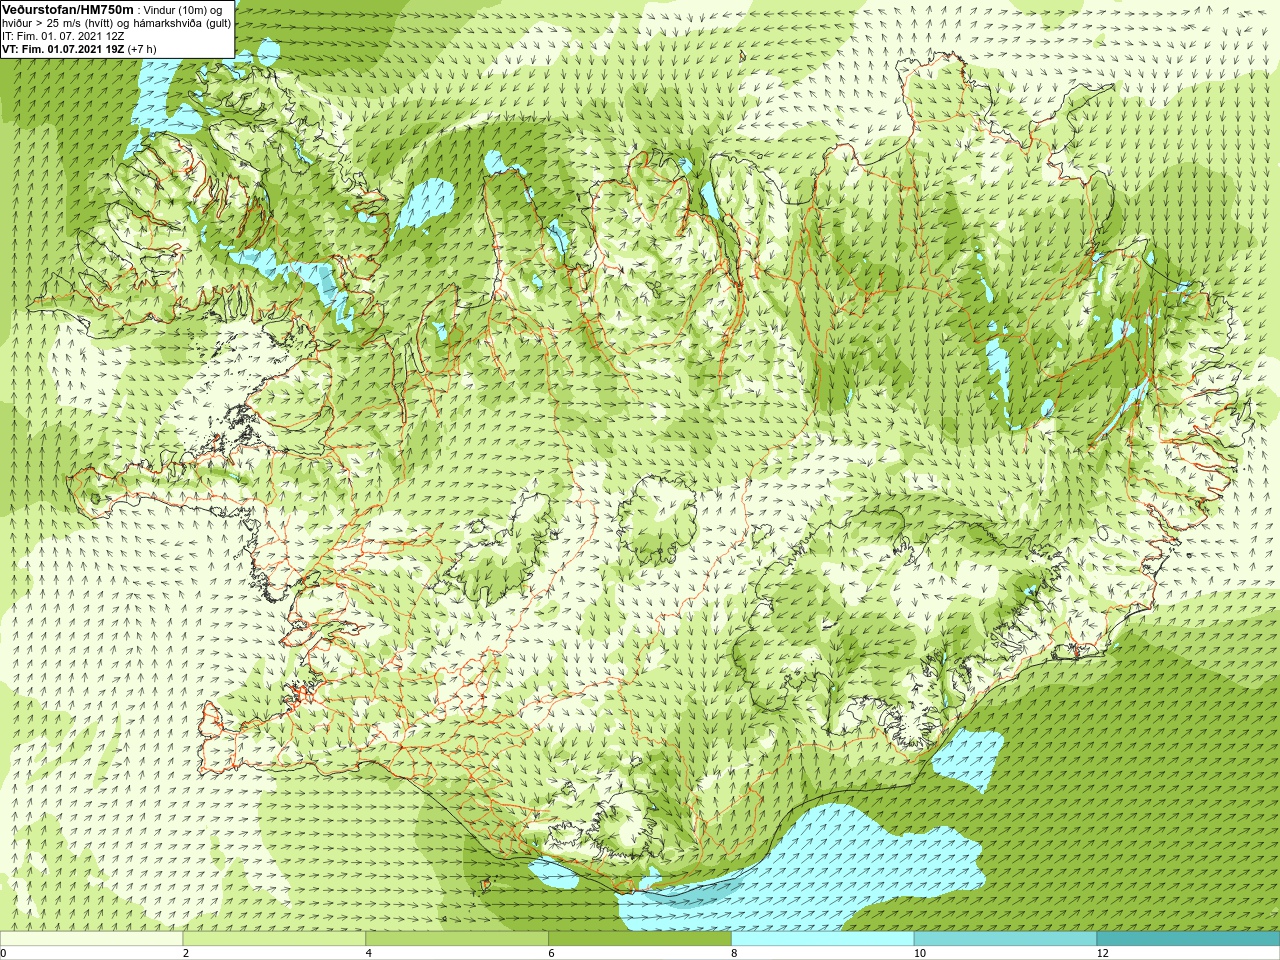This screenshot has height=960, width=1280.
Task: Click the 10–12 m/s turquoise legend band
Action: pyautogui.click(x=1006, y=939)
